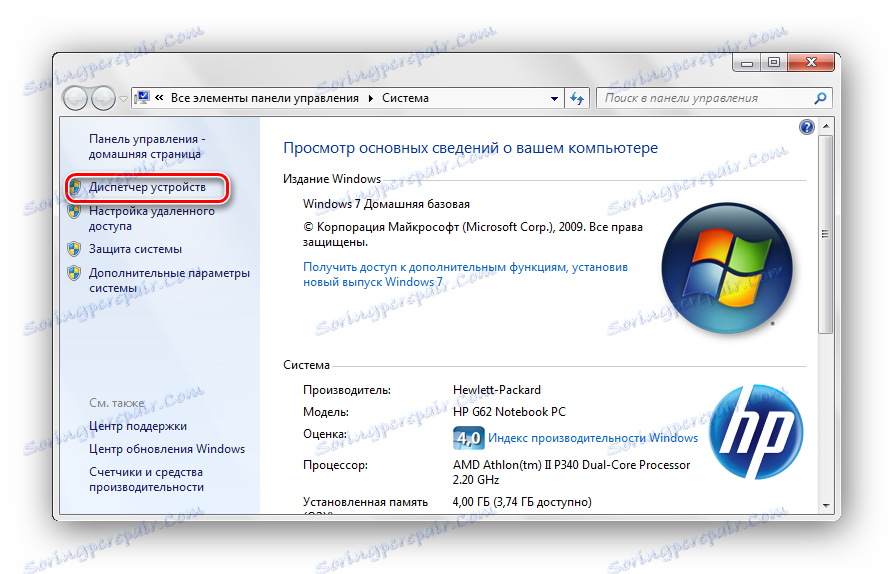Expand arrow after Все элементы панели управления
Viewport: 894px width, 574px height.
coord(371,99)
